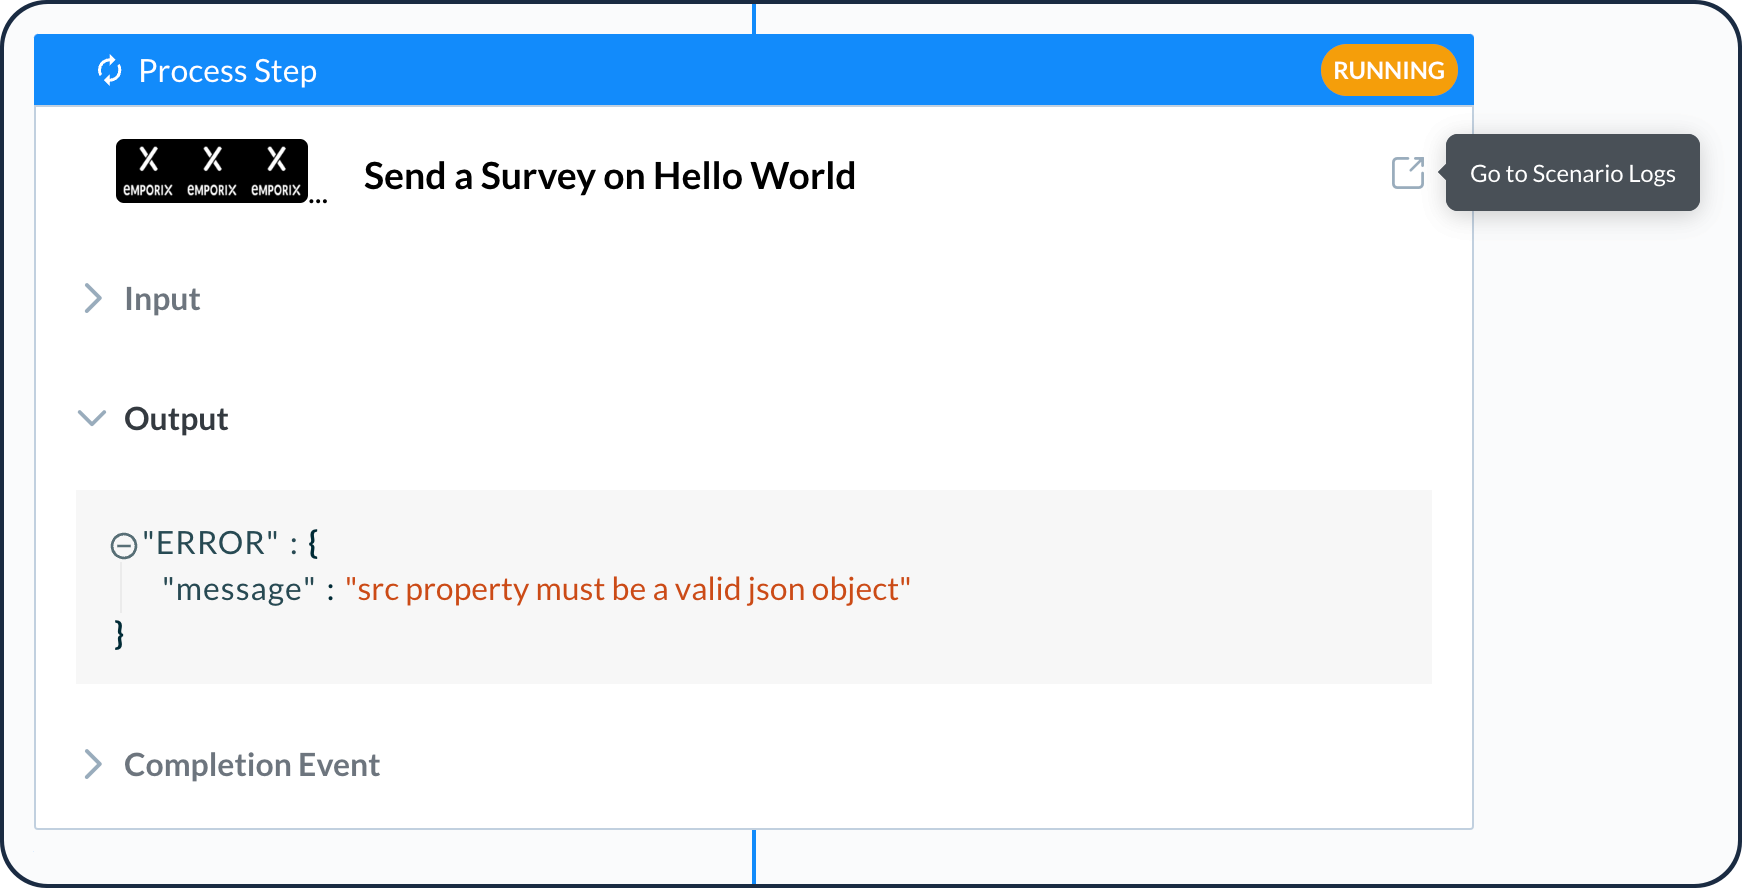The height and width of the screenshot is (888, 1742).
Task: Click the Send a Survey on Hello World title
Action: tap(609, 176)
